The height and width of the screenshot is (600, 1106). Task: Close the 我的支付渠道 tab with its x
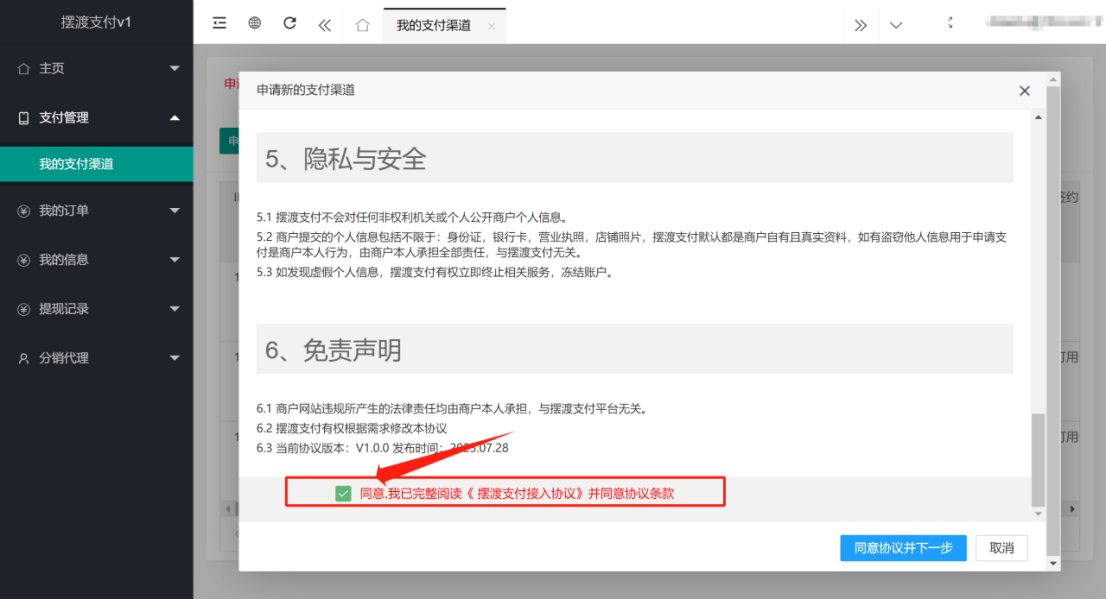492,26
